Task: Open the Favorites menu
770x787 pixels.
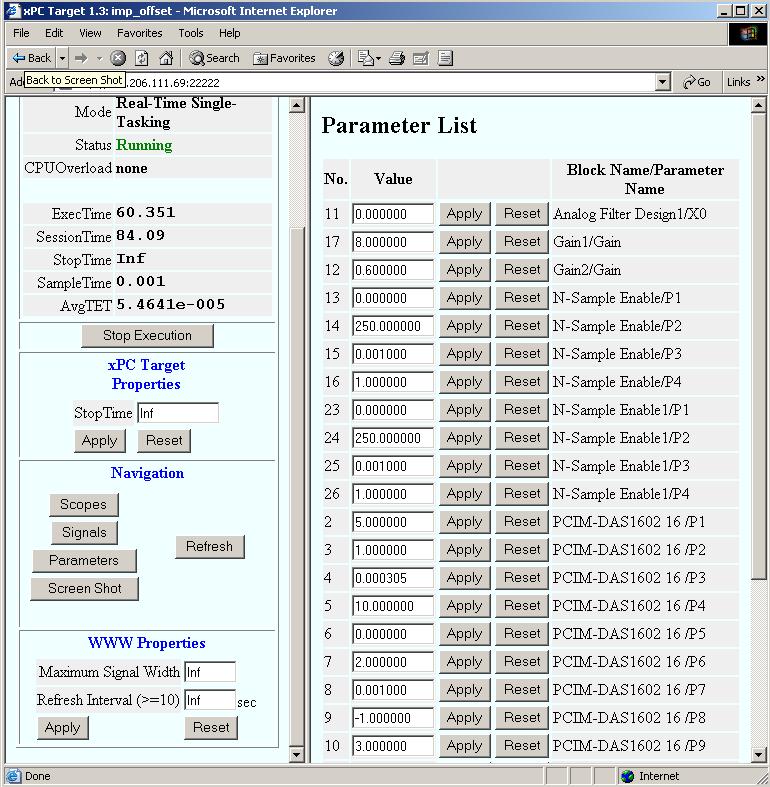Action: coord(140,33)
